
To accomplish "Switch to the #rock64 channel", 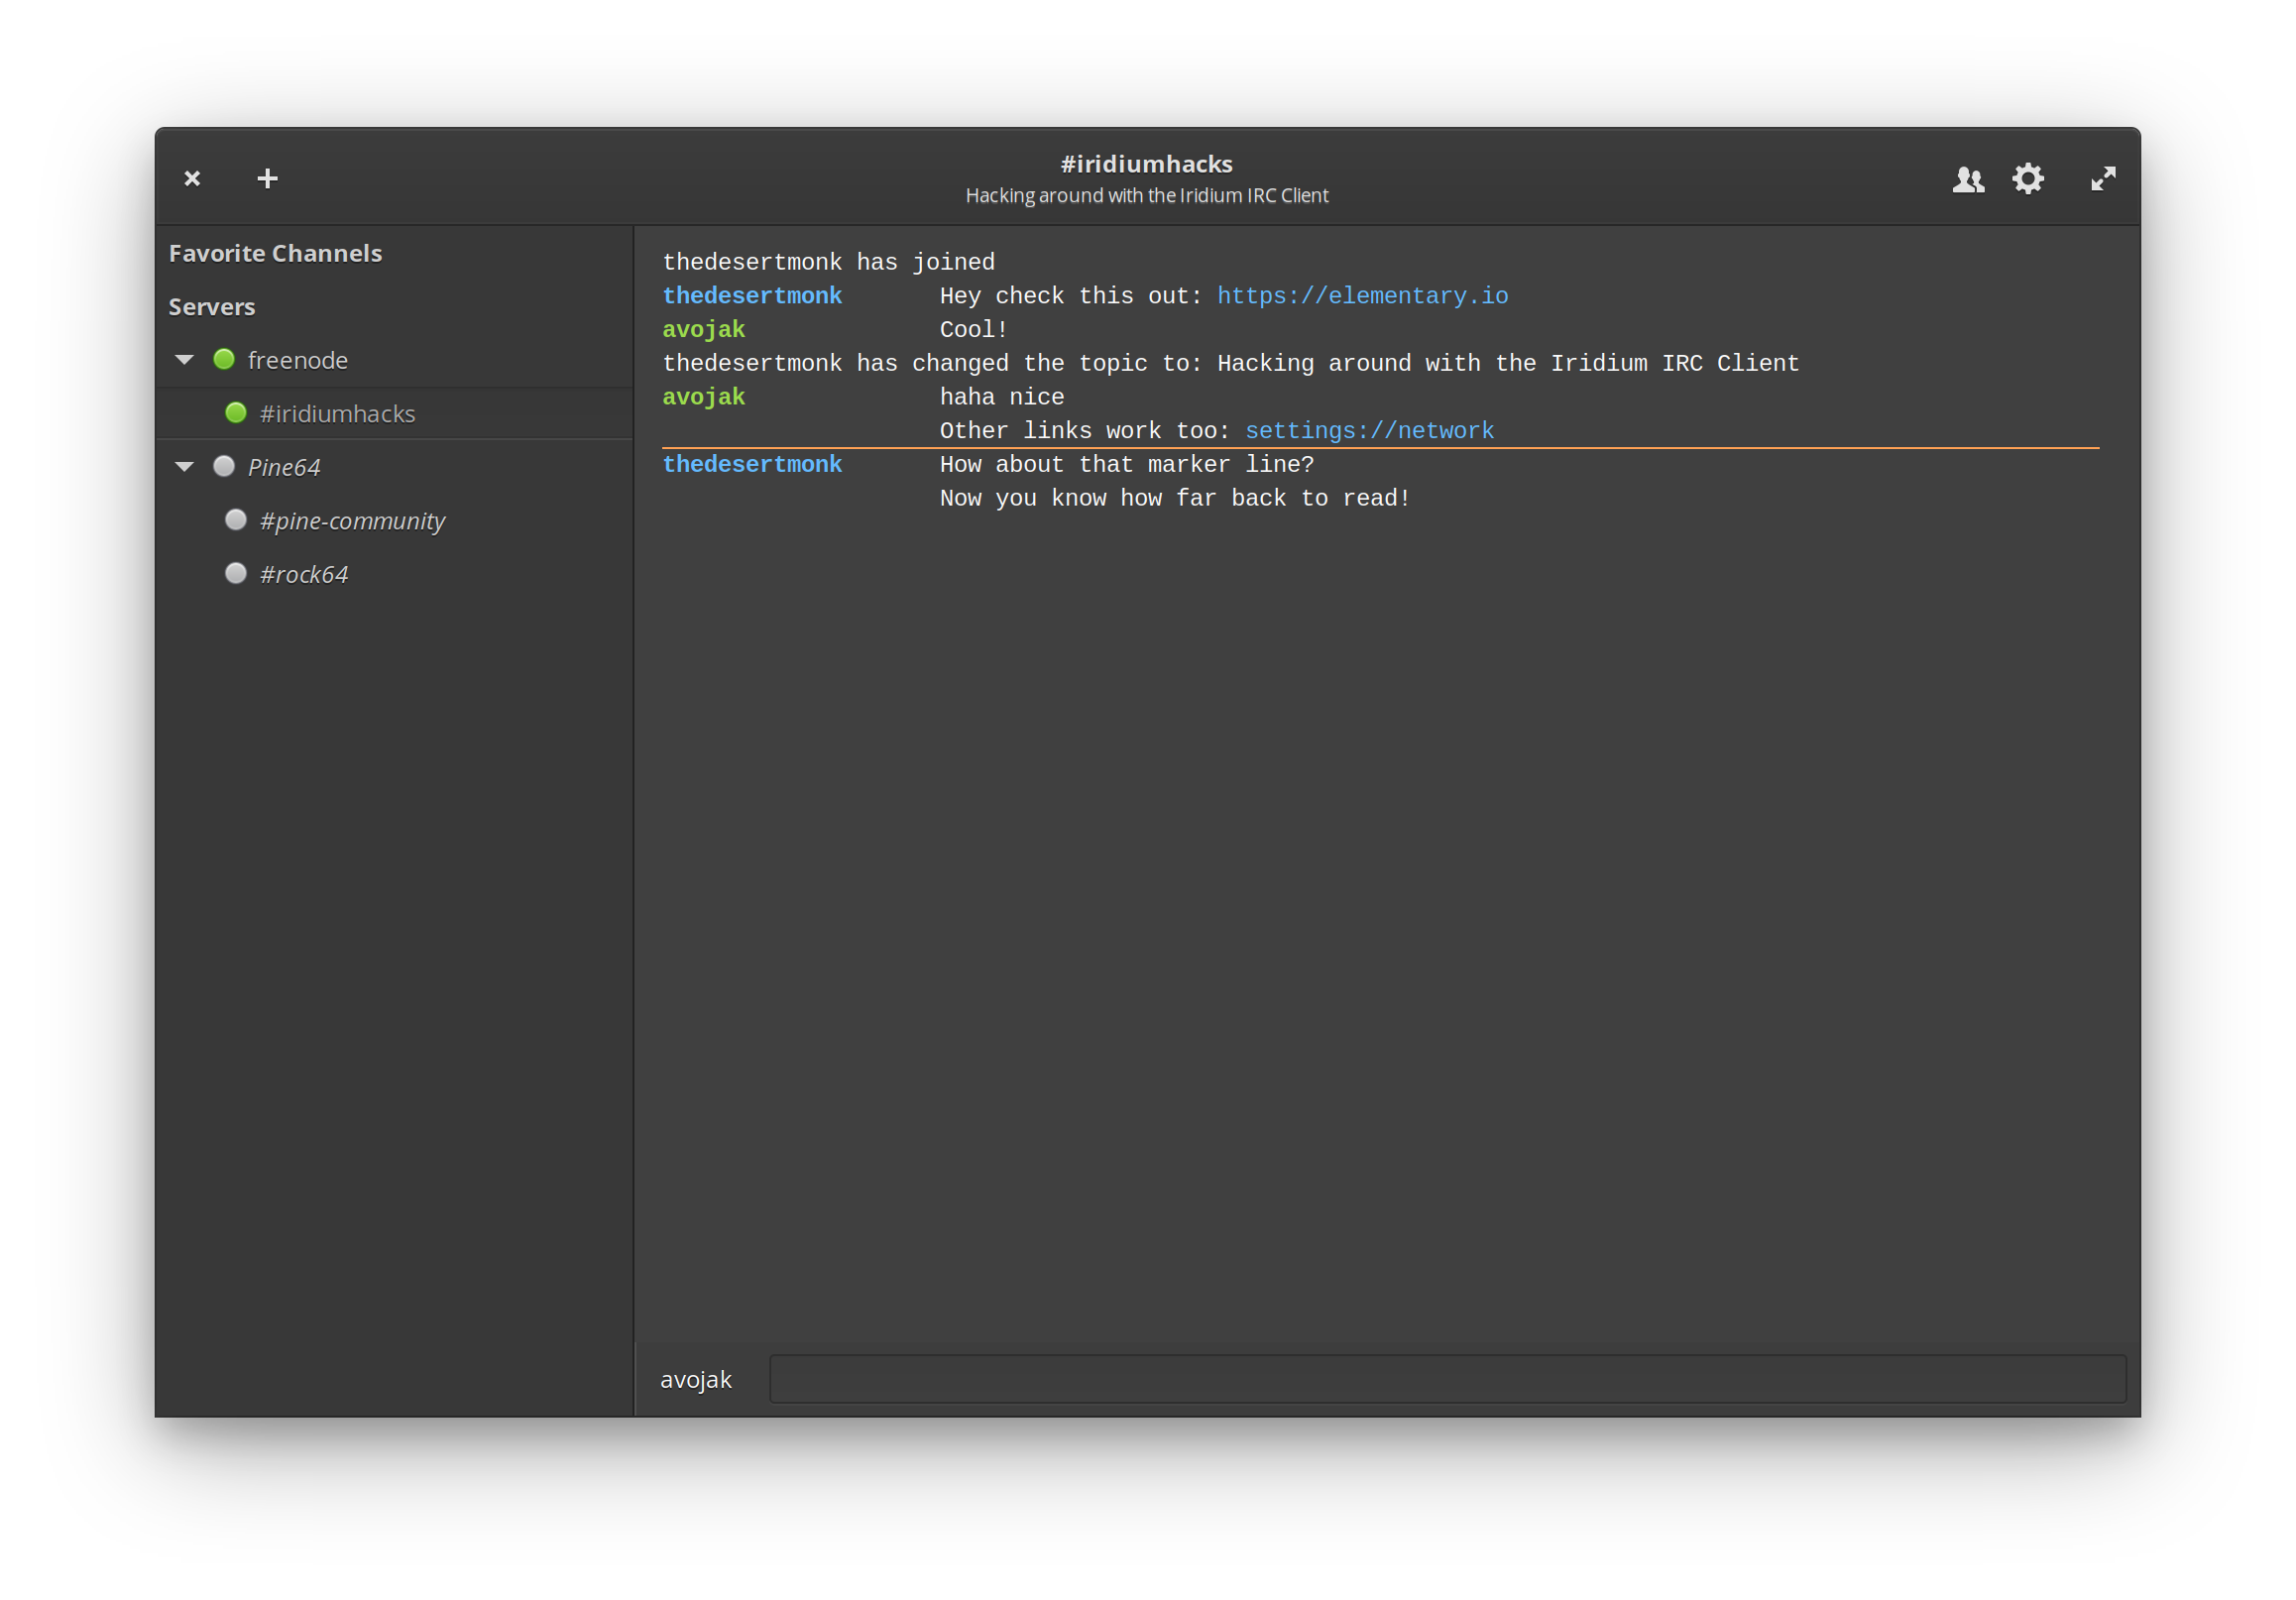I will [x=304, y=575].
